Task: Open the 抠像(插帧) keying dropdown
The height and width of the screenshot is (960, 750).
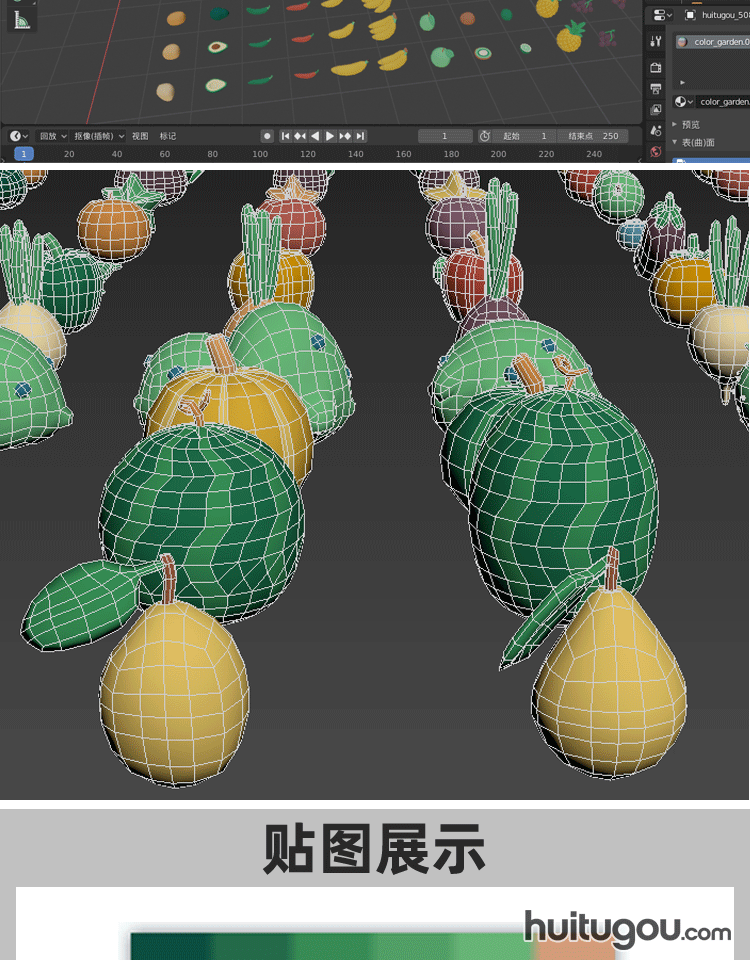Action: click(99, 136)
